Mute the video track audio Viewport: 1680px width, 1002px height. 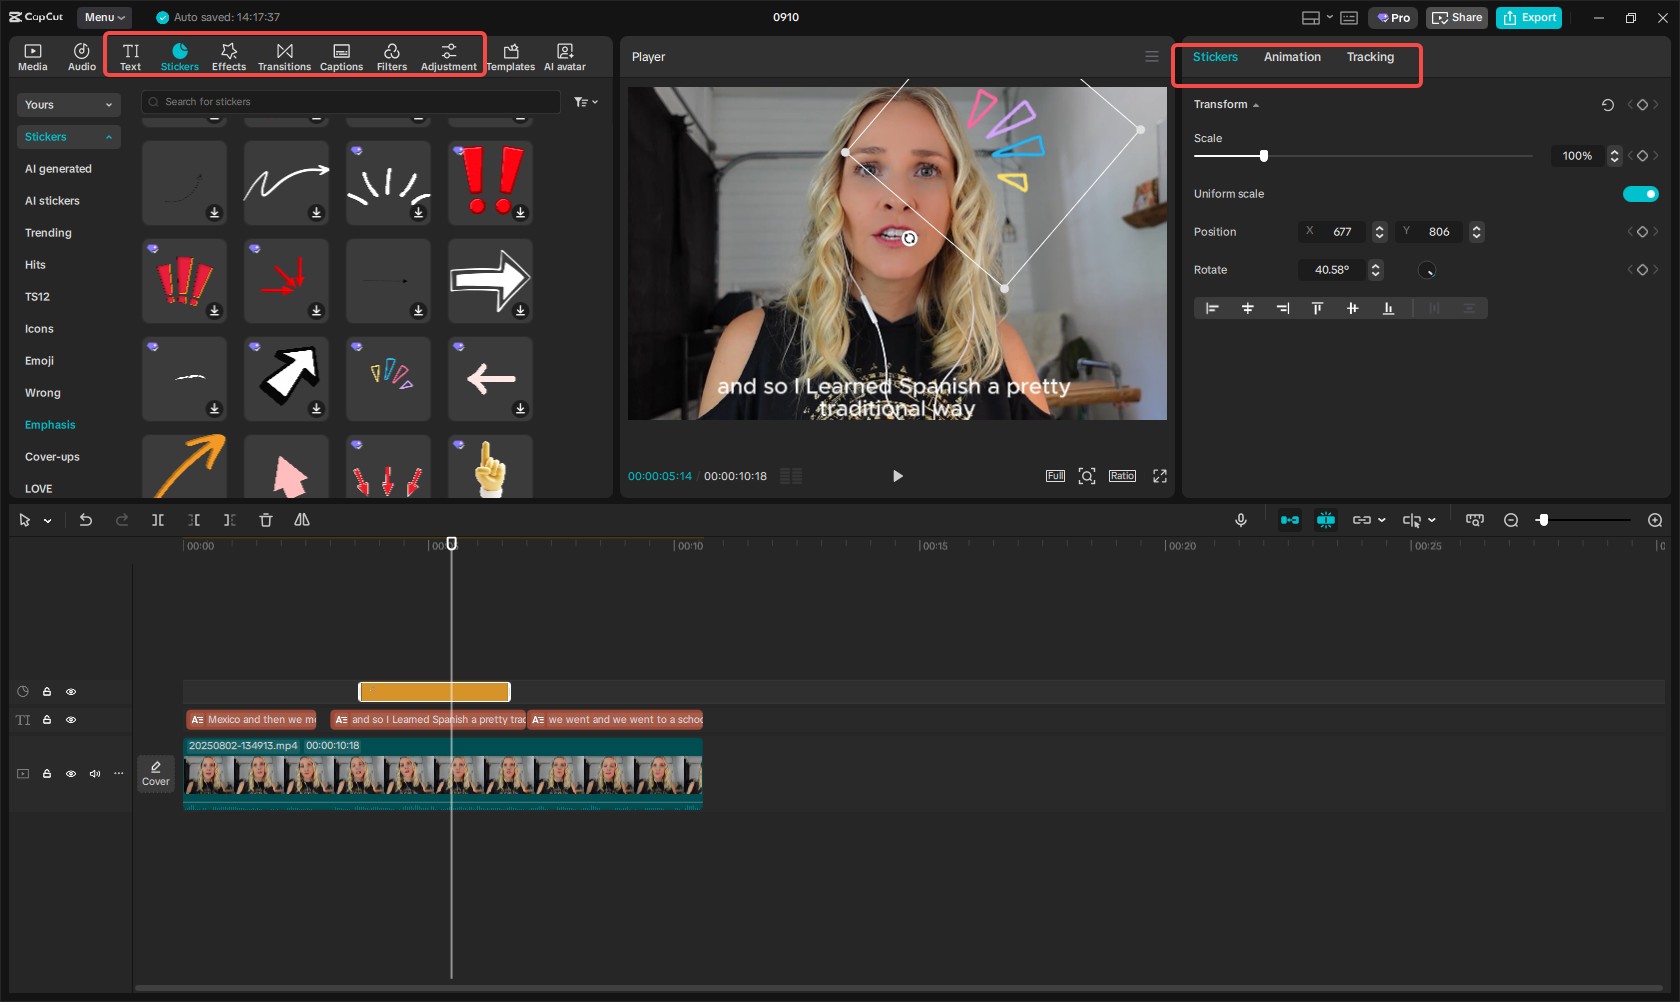(x=95, y=774)
